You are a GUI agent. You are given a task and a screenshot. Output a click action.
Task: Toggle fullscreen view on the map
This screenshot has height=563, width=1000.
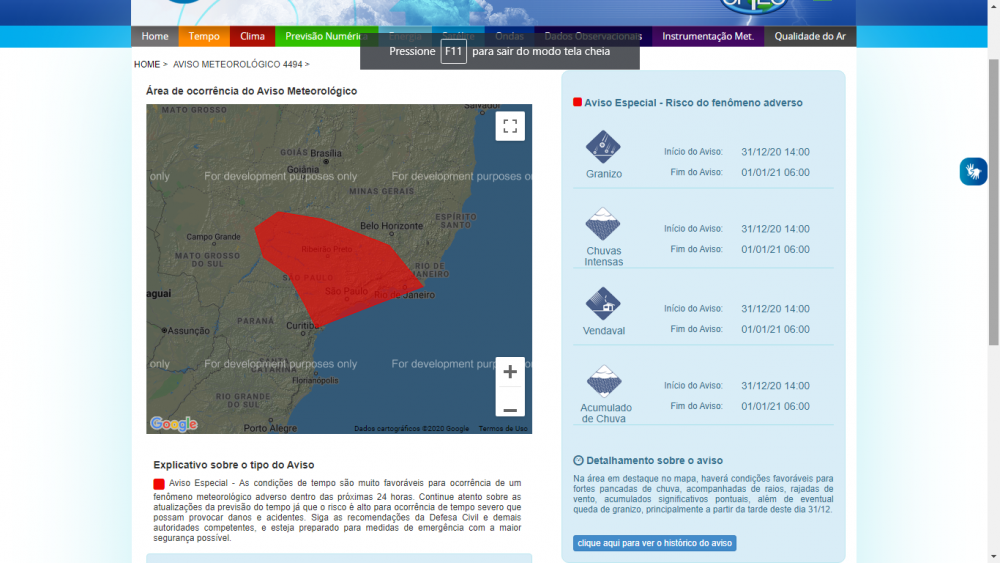tap(510, 126)
